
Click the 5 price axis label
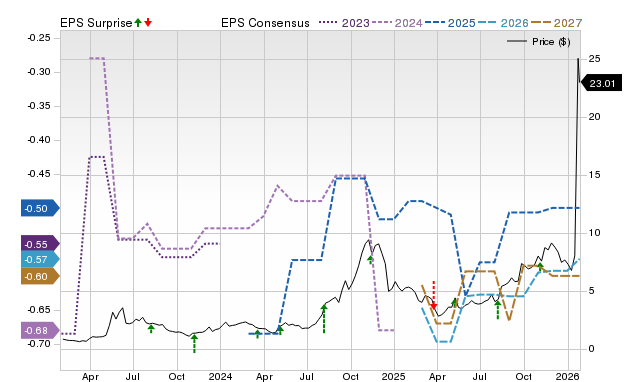pyautogui.click(x=591, y=291)
